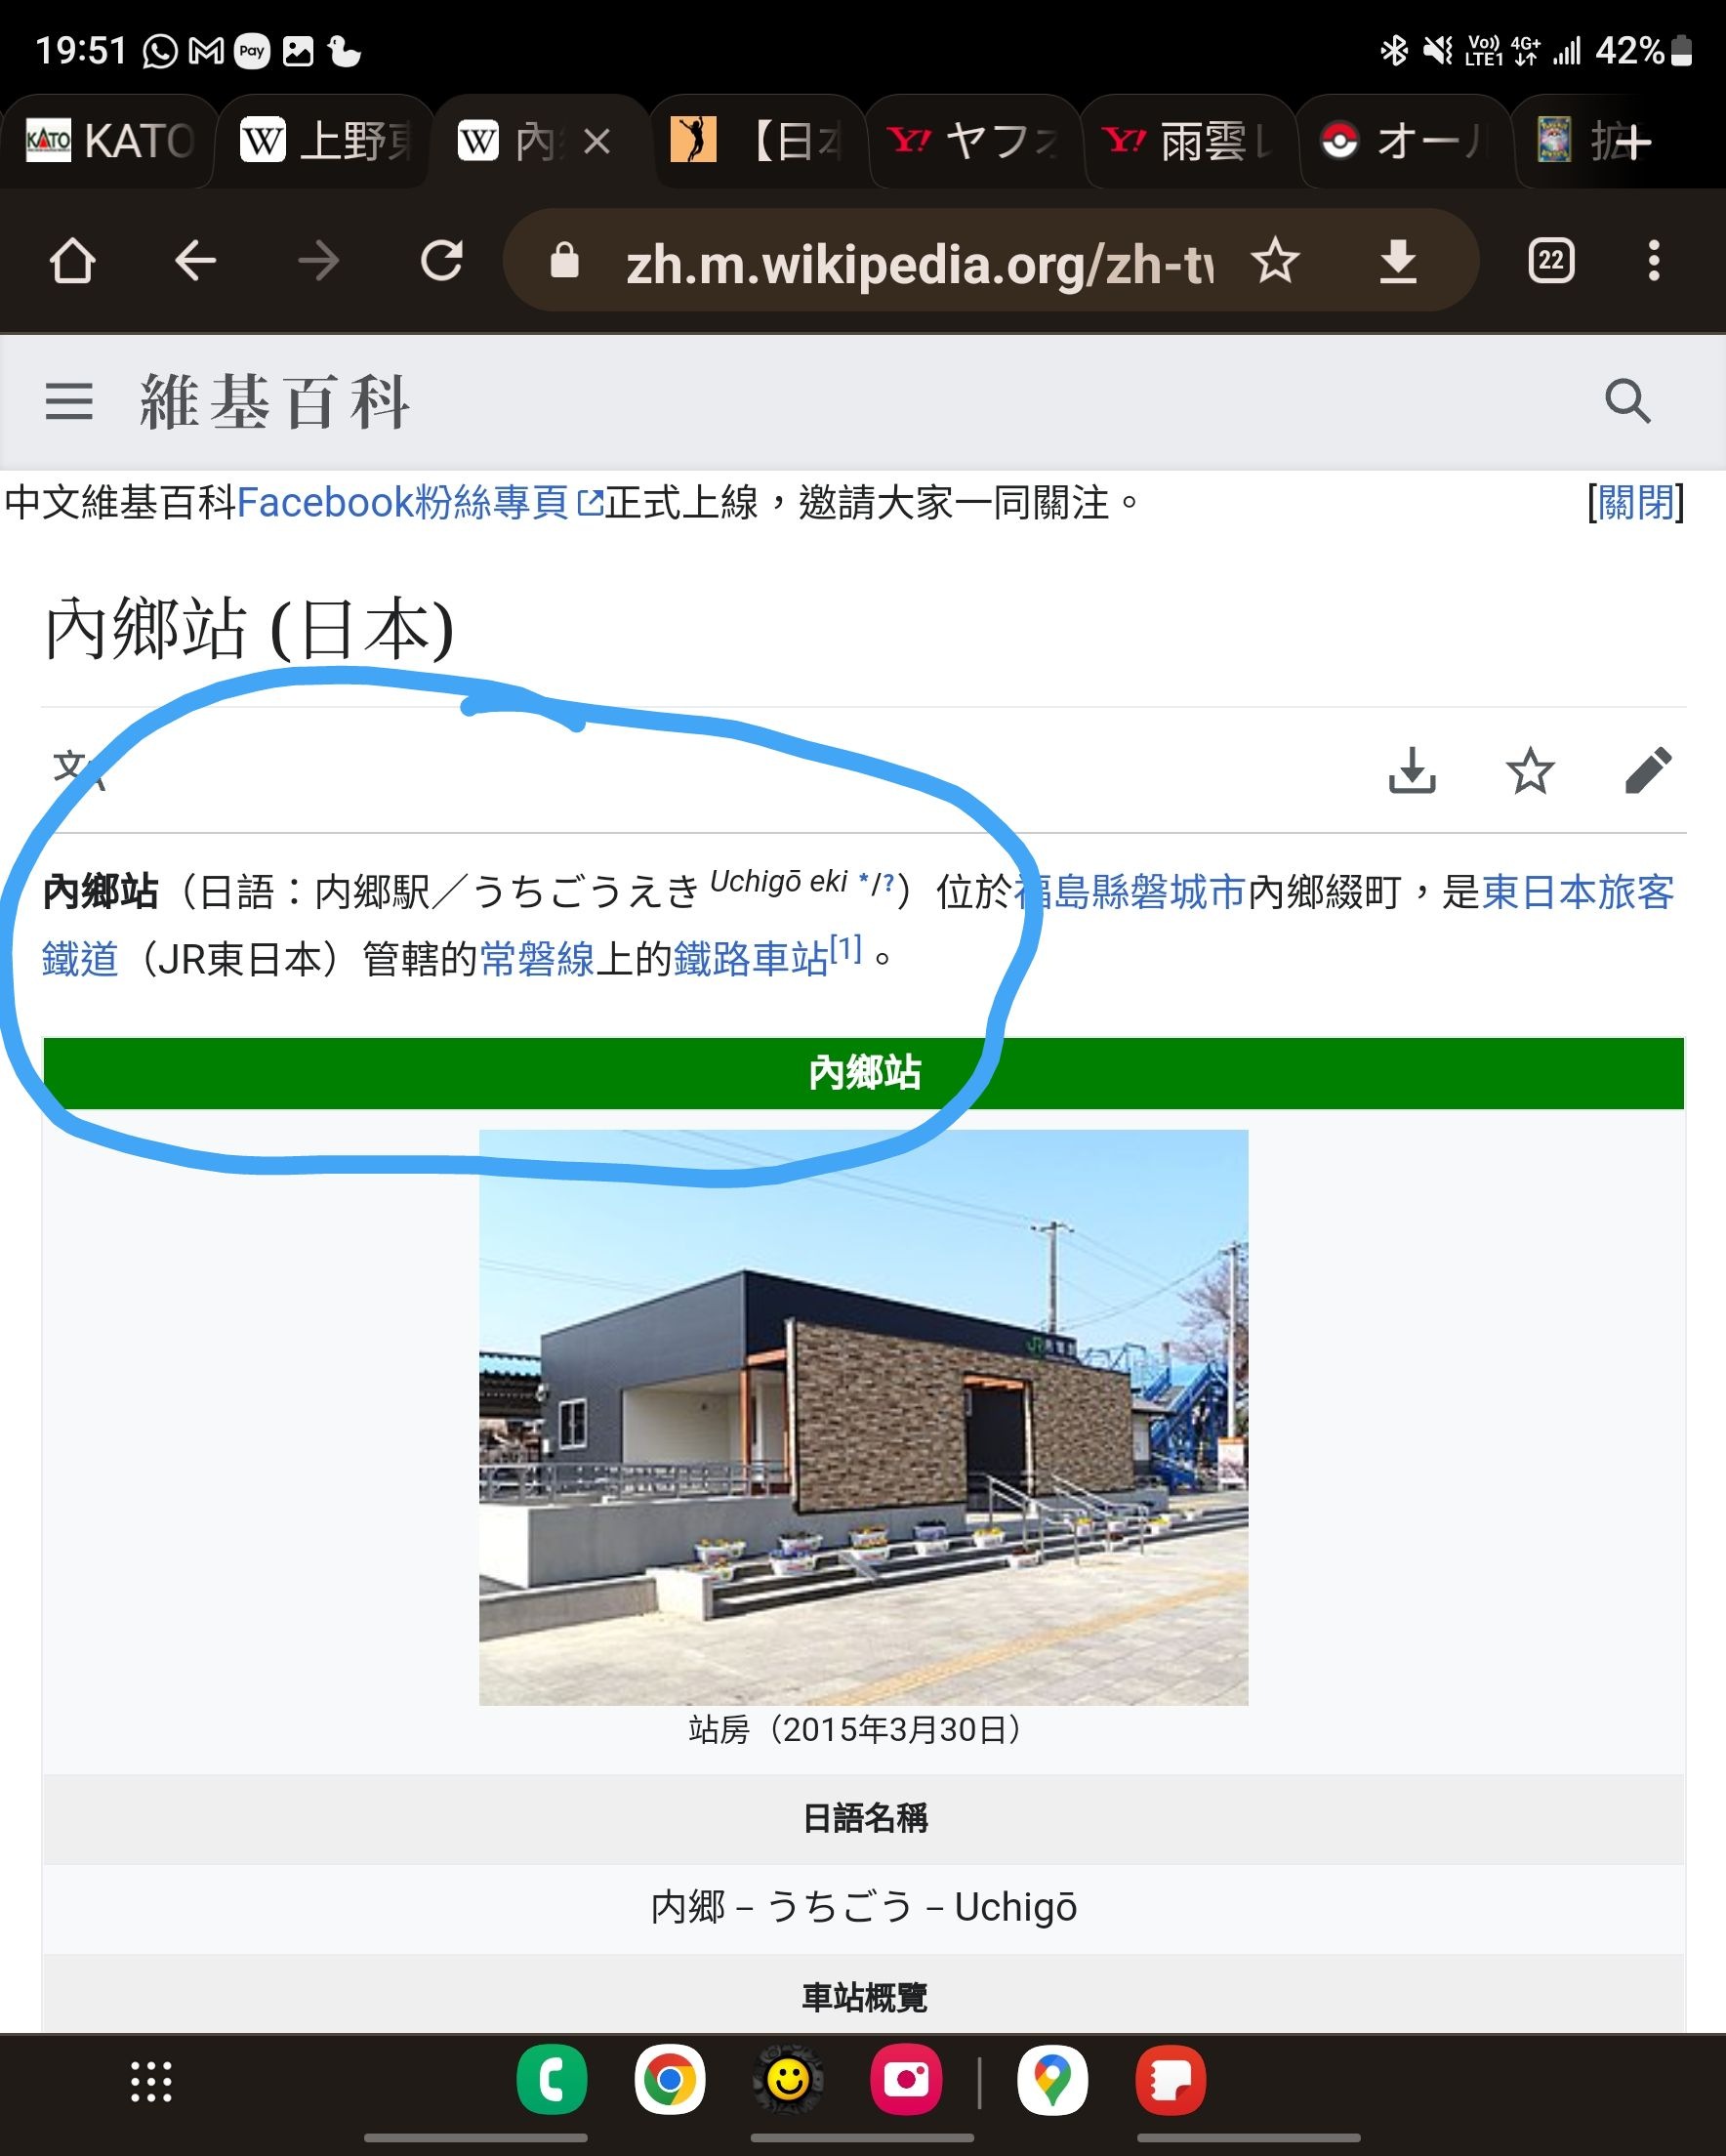Tap the edit pencil icon
This screenshot has width=1726, height=2156.
pos(1647,770)
